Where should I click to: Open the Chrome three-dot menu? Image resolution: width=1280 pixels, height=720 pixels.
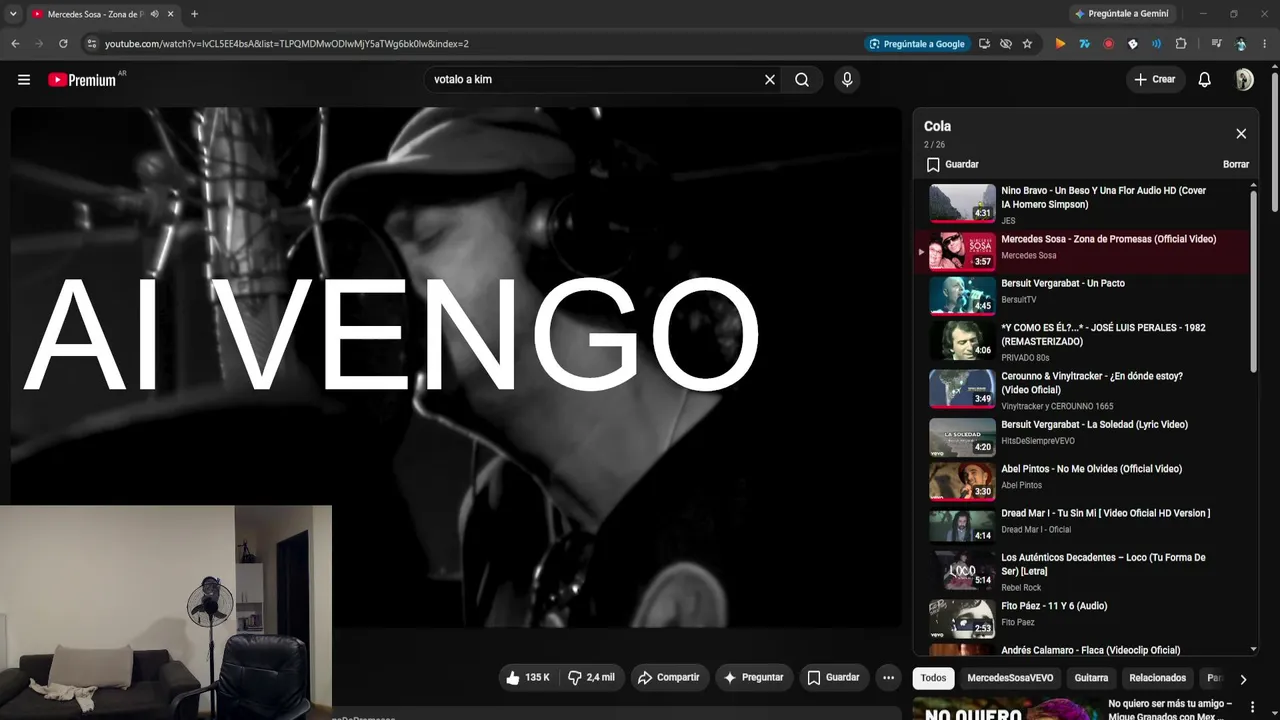coord(1265,44)
